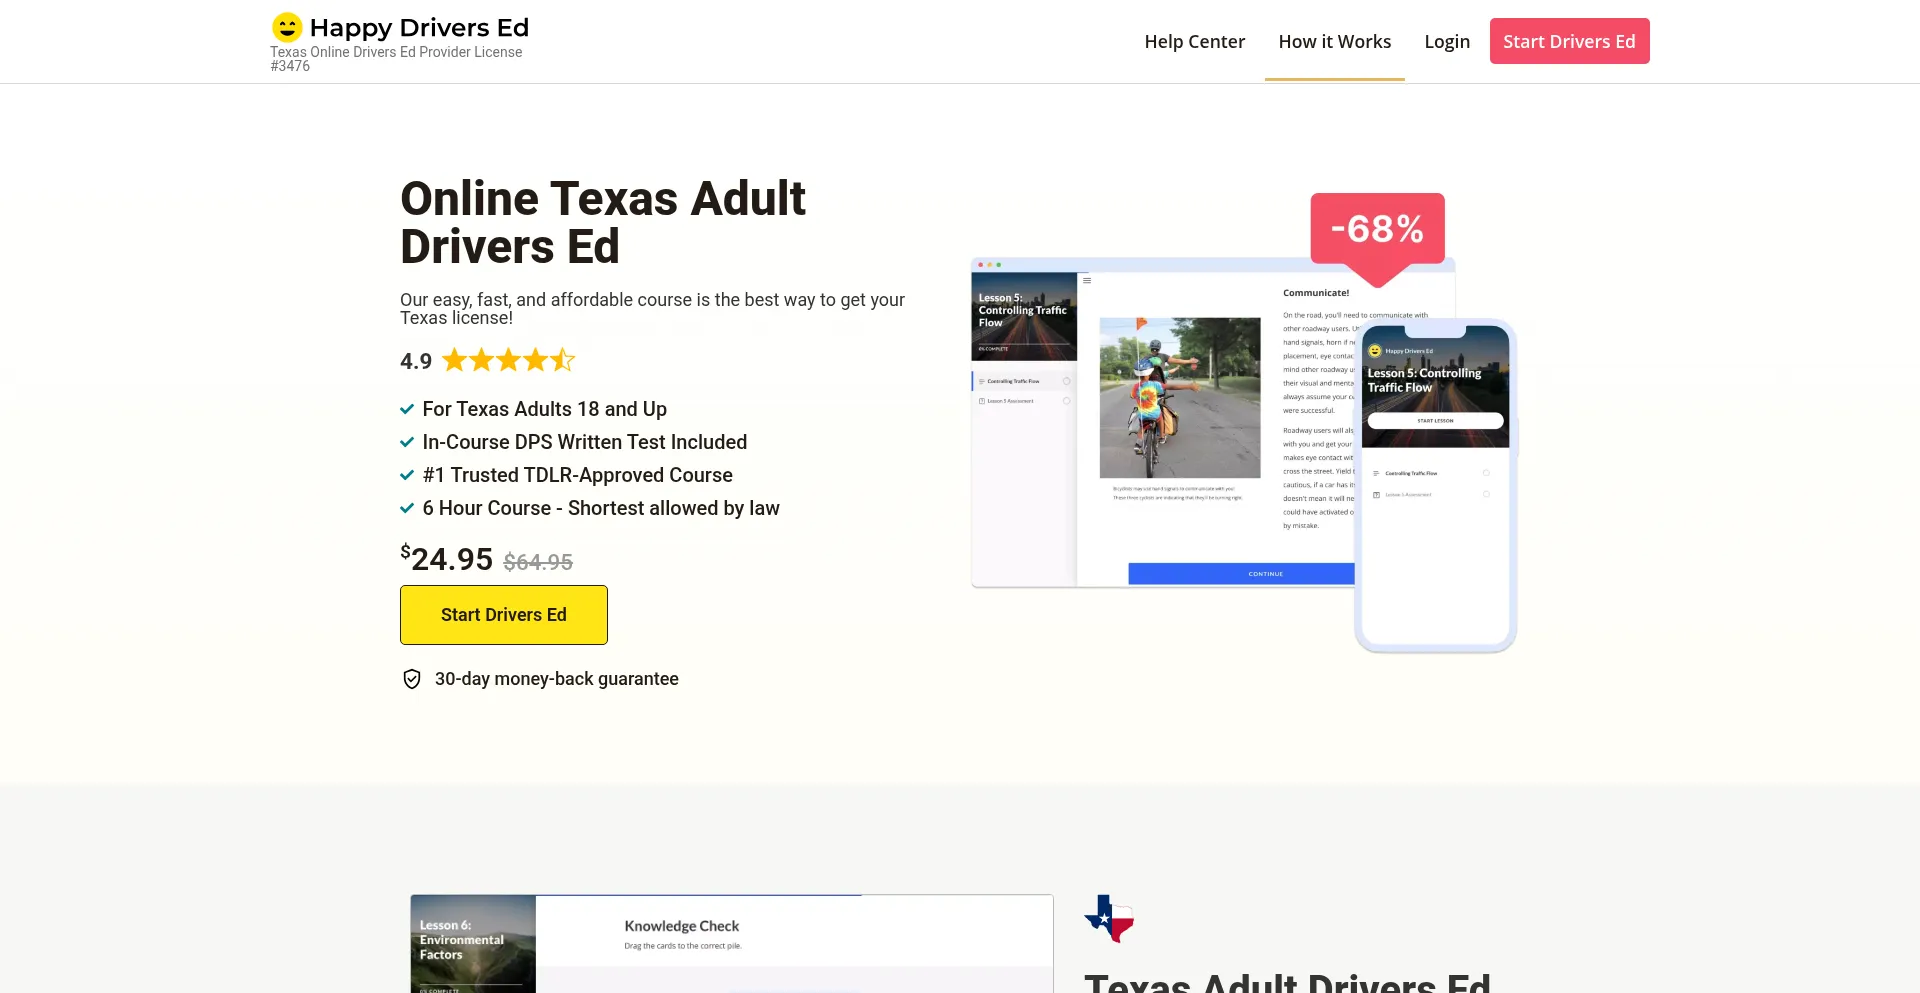Open the Login page
1920x993 pixels.
(x=1446, y=41)
